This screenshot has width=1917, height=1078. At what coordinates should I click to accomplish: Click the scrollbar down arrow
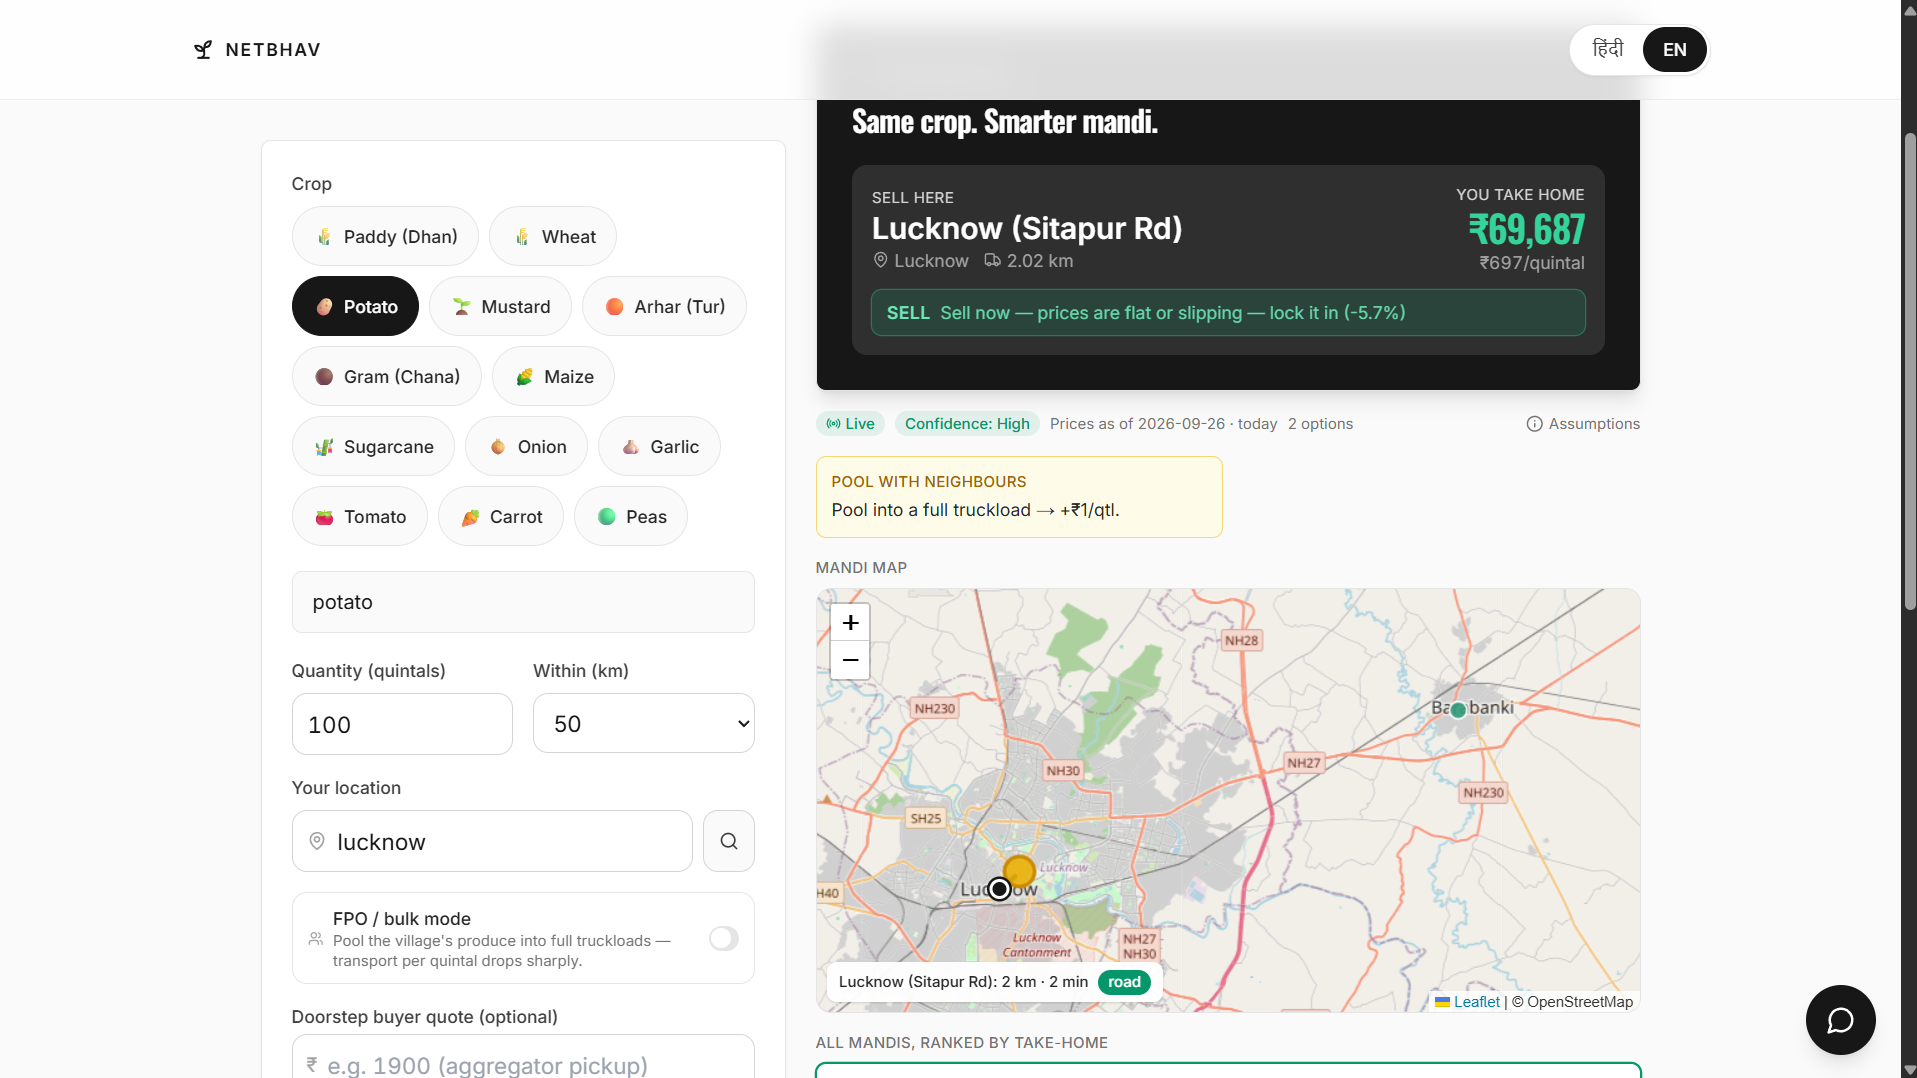pos(1909,1069)
